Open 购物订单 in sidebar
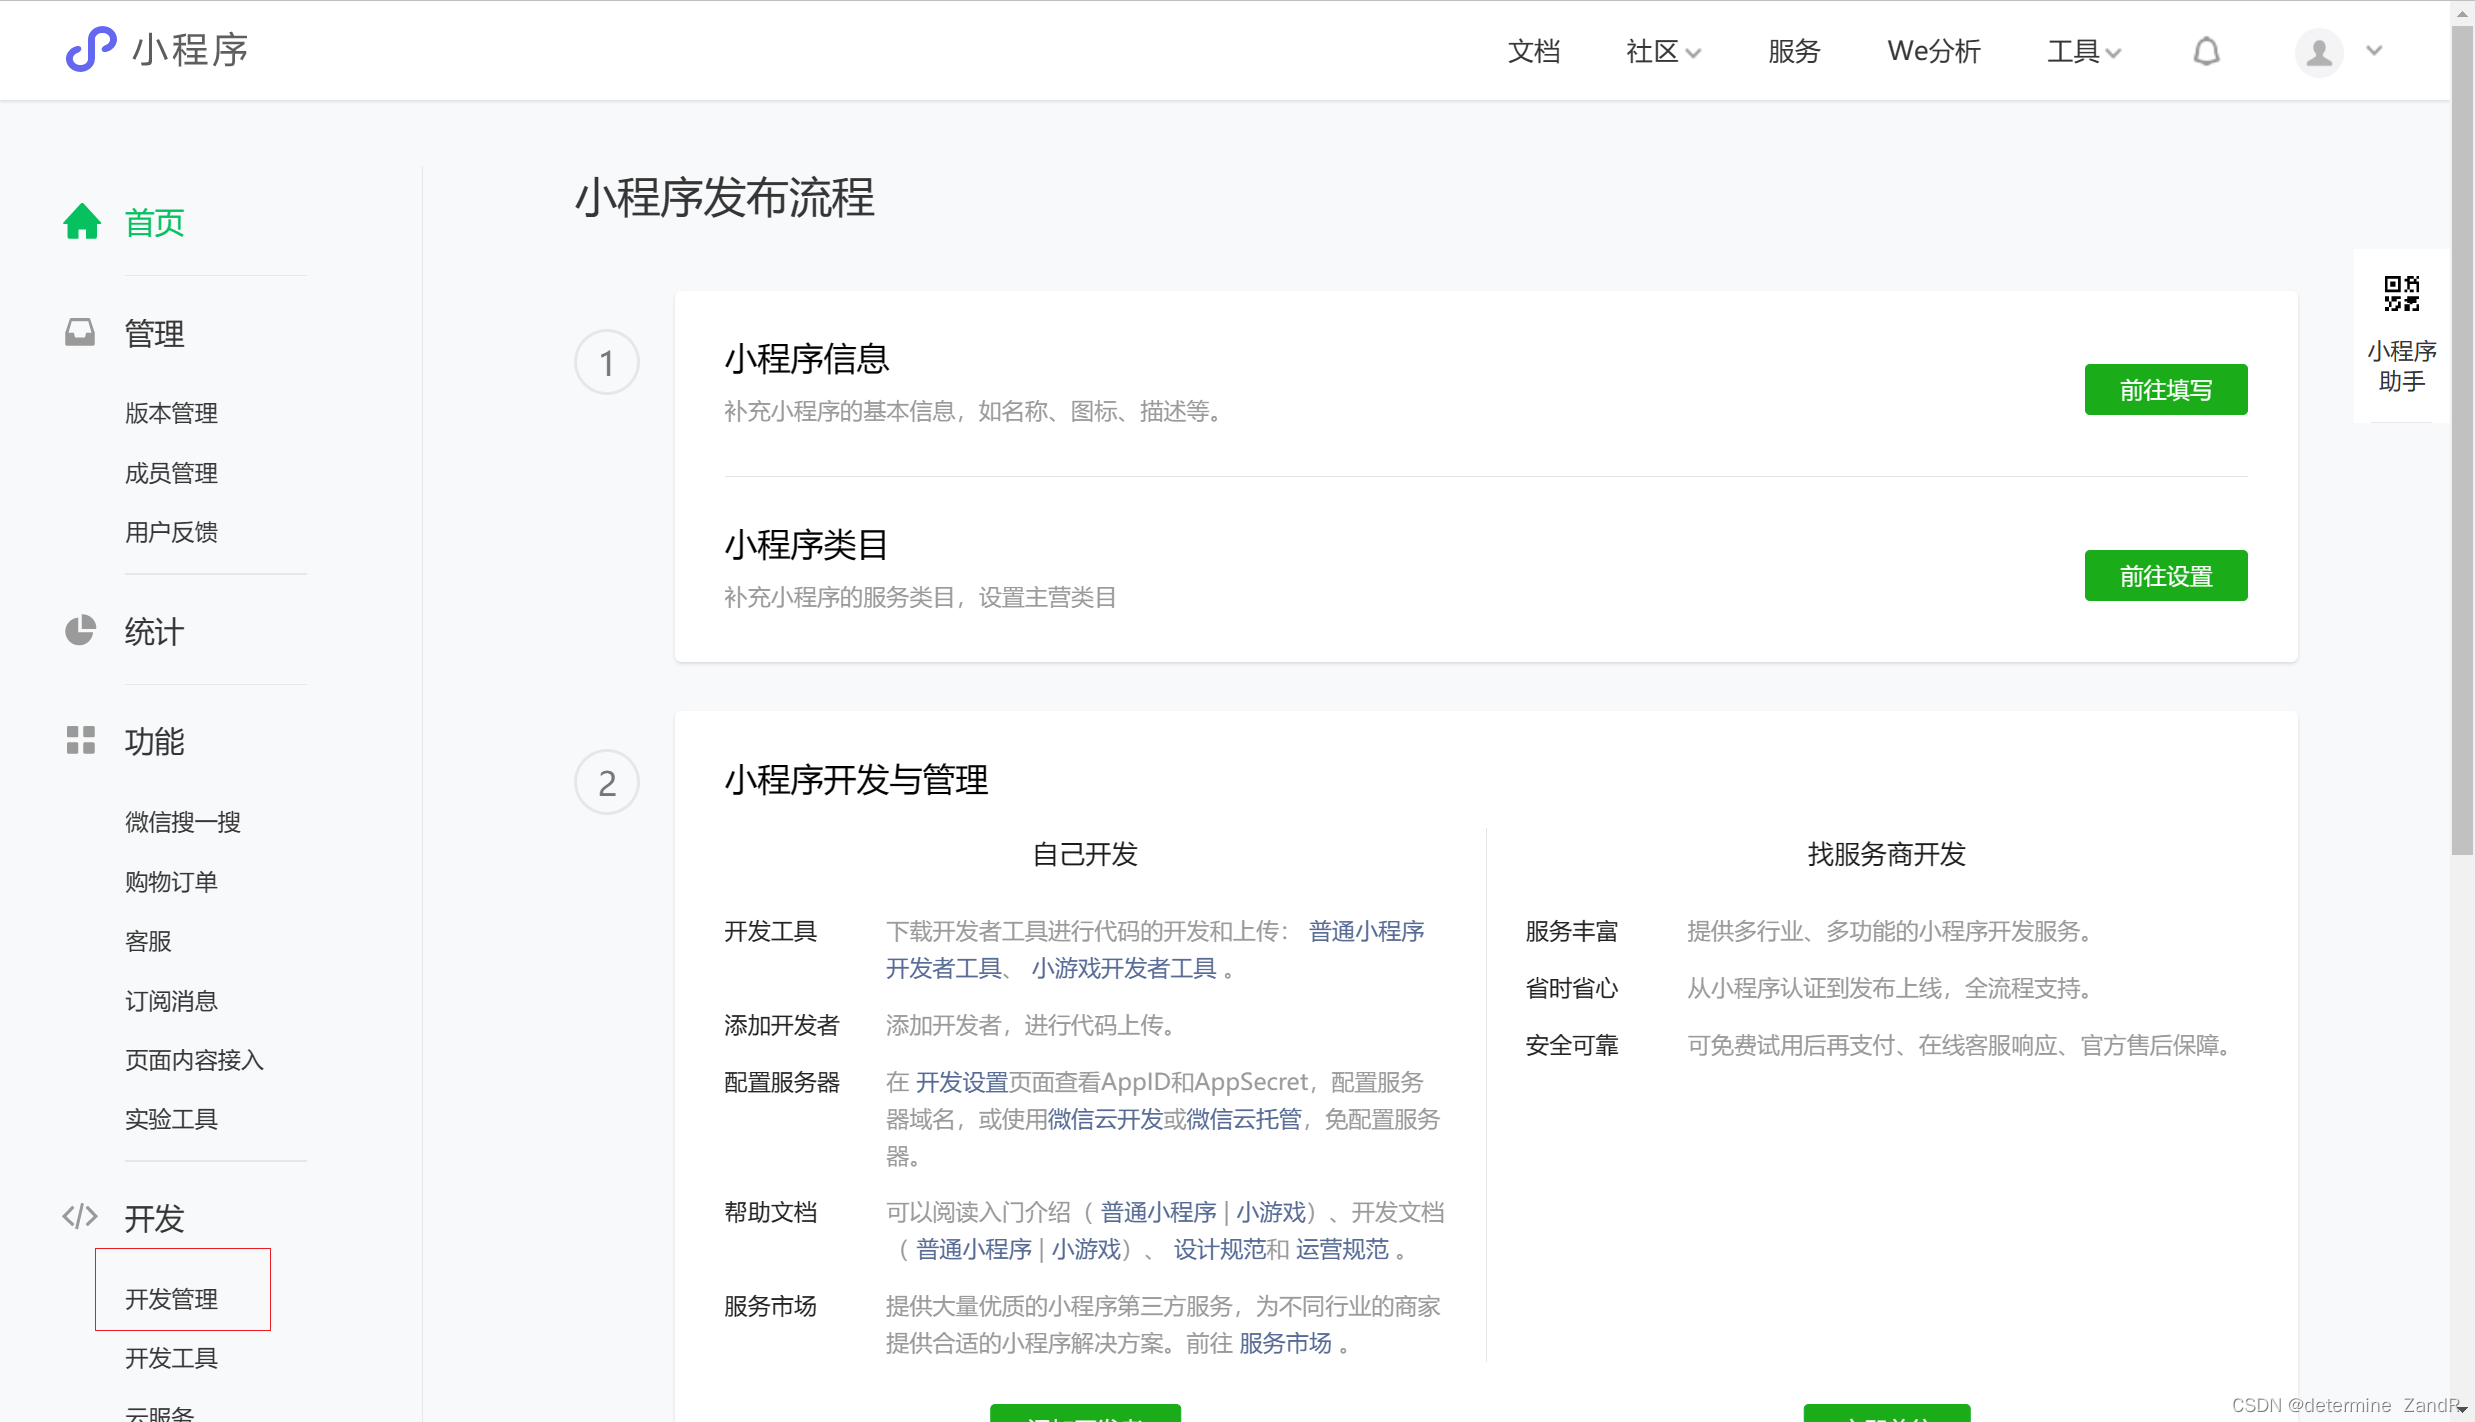Viewport: 2475px width, 1422px height. (171, 881)
